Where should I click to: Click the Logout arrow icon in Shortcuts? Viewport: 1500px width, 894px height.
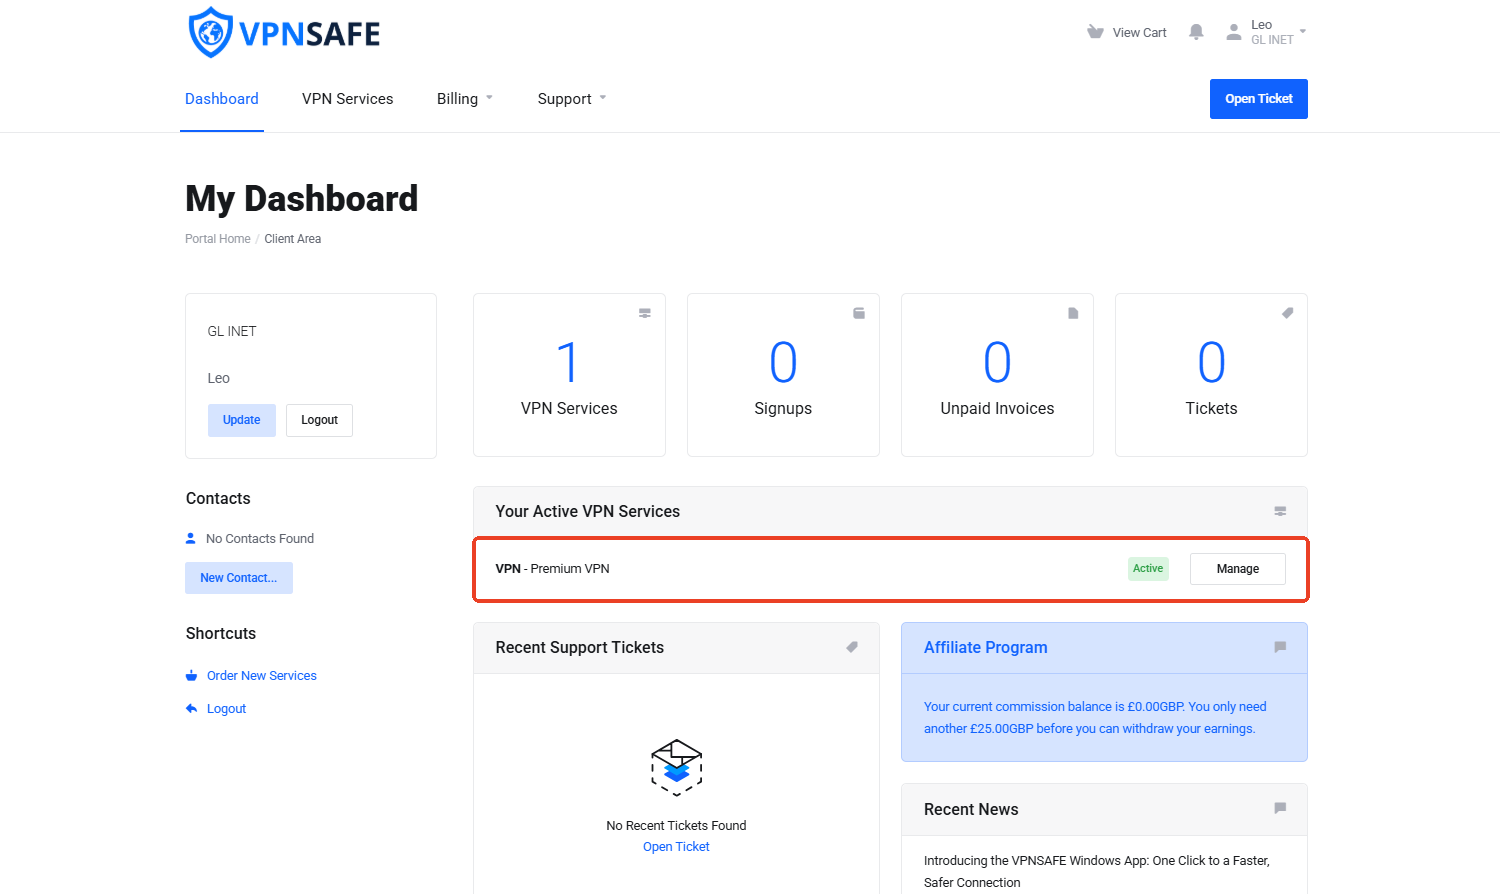coord(191,709)
